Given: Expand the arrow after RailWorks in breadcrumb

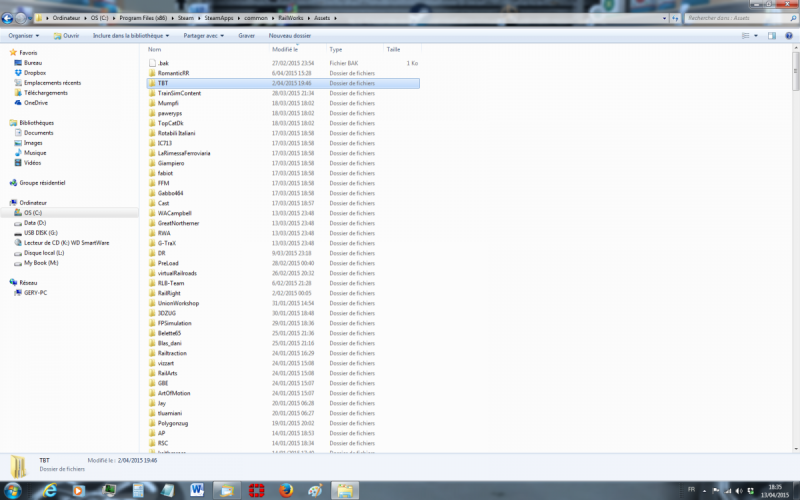Looking at the screenshot, I should 309,18.
